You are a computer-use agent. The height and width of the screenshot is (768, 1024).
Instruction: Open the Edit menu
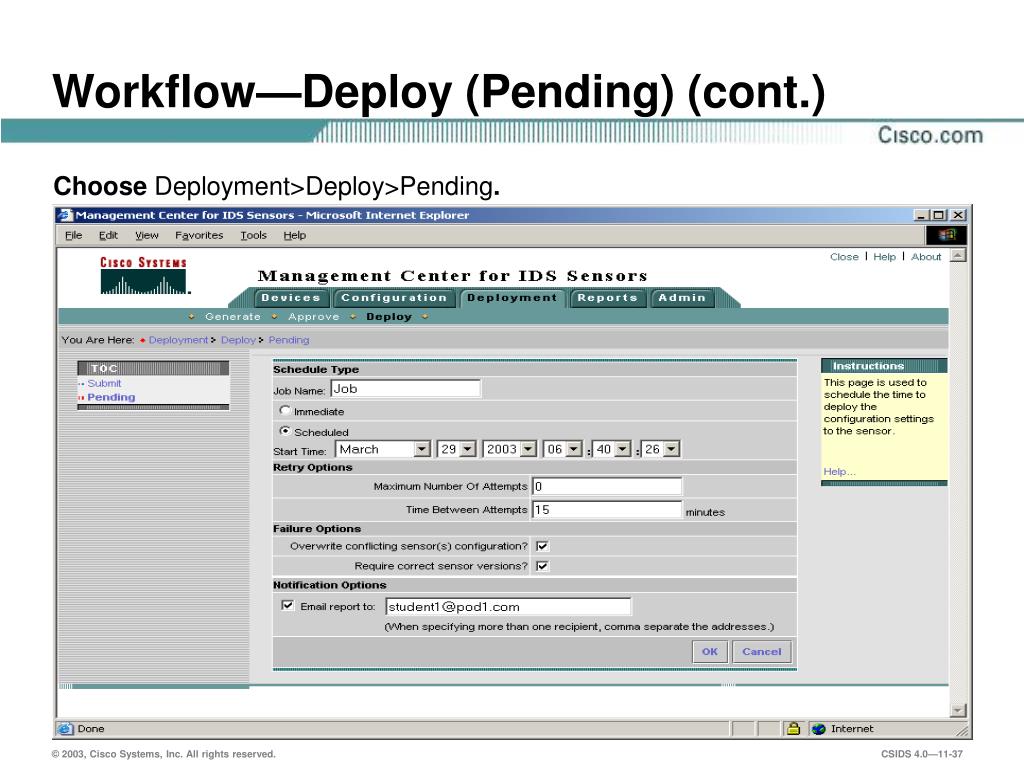108,235
